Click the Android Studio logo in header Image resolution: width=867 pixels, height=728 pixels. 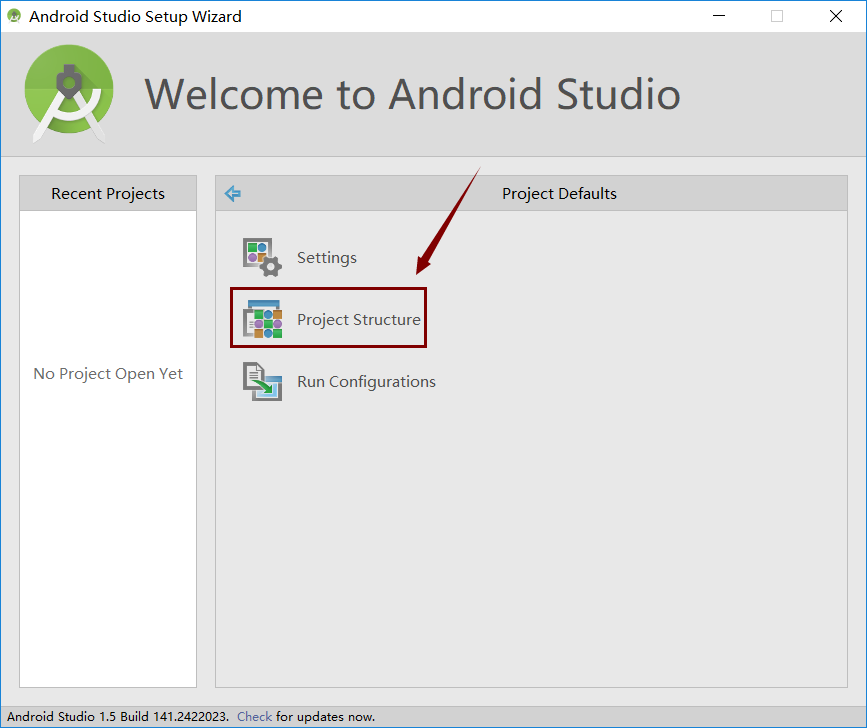(69, 93)
